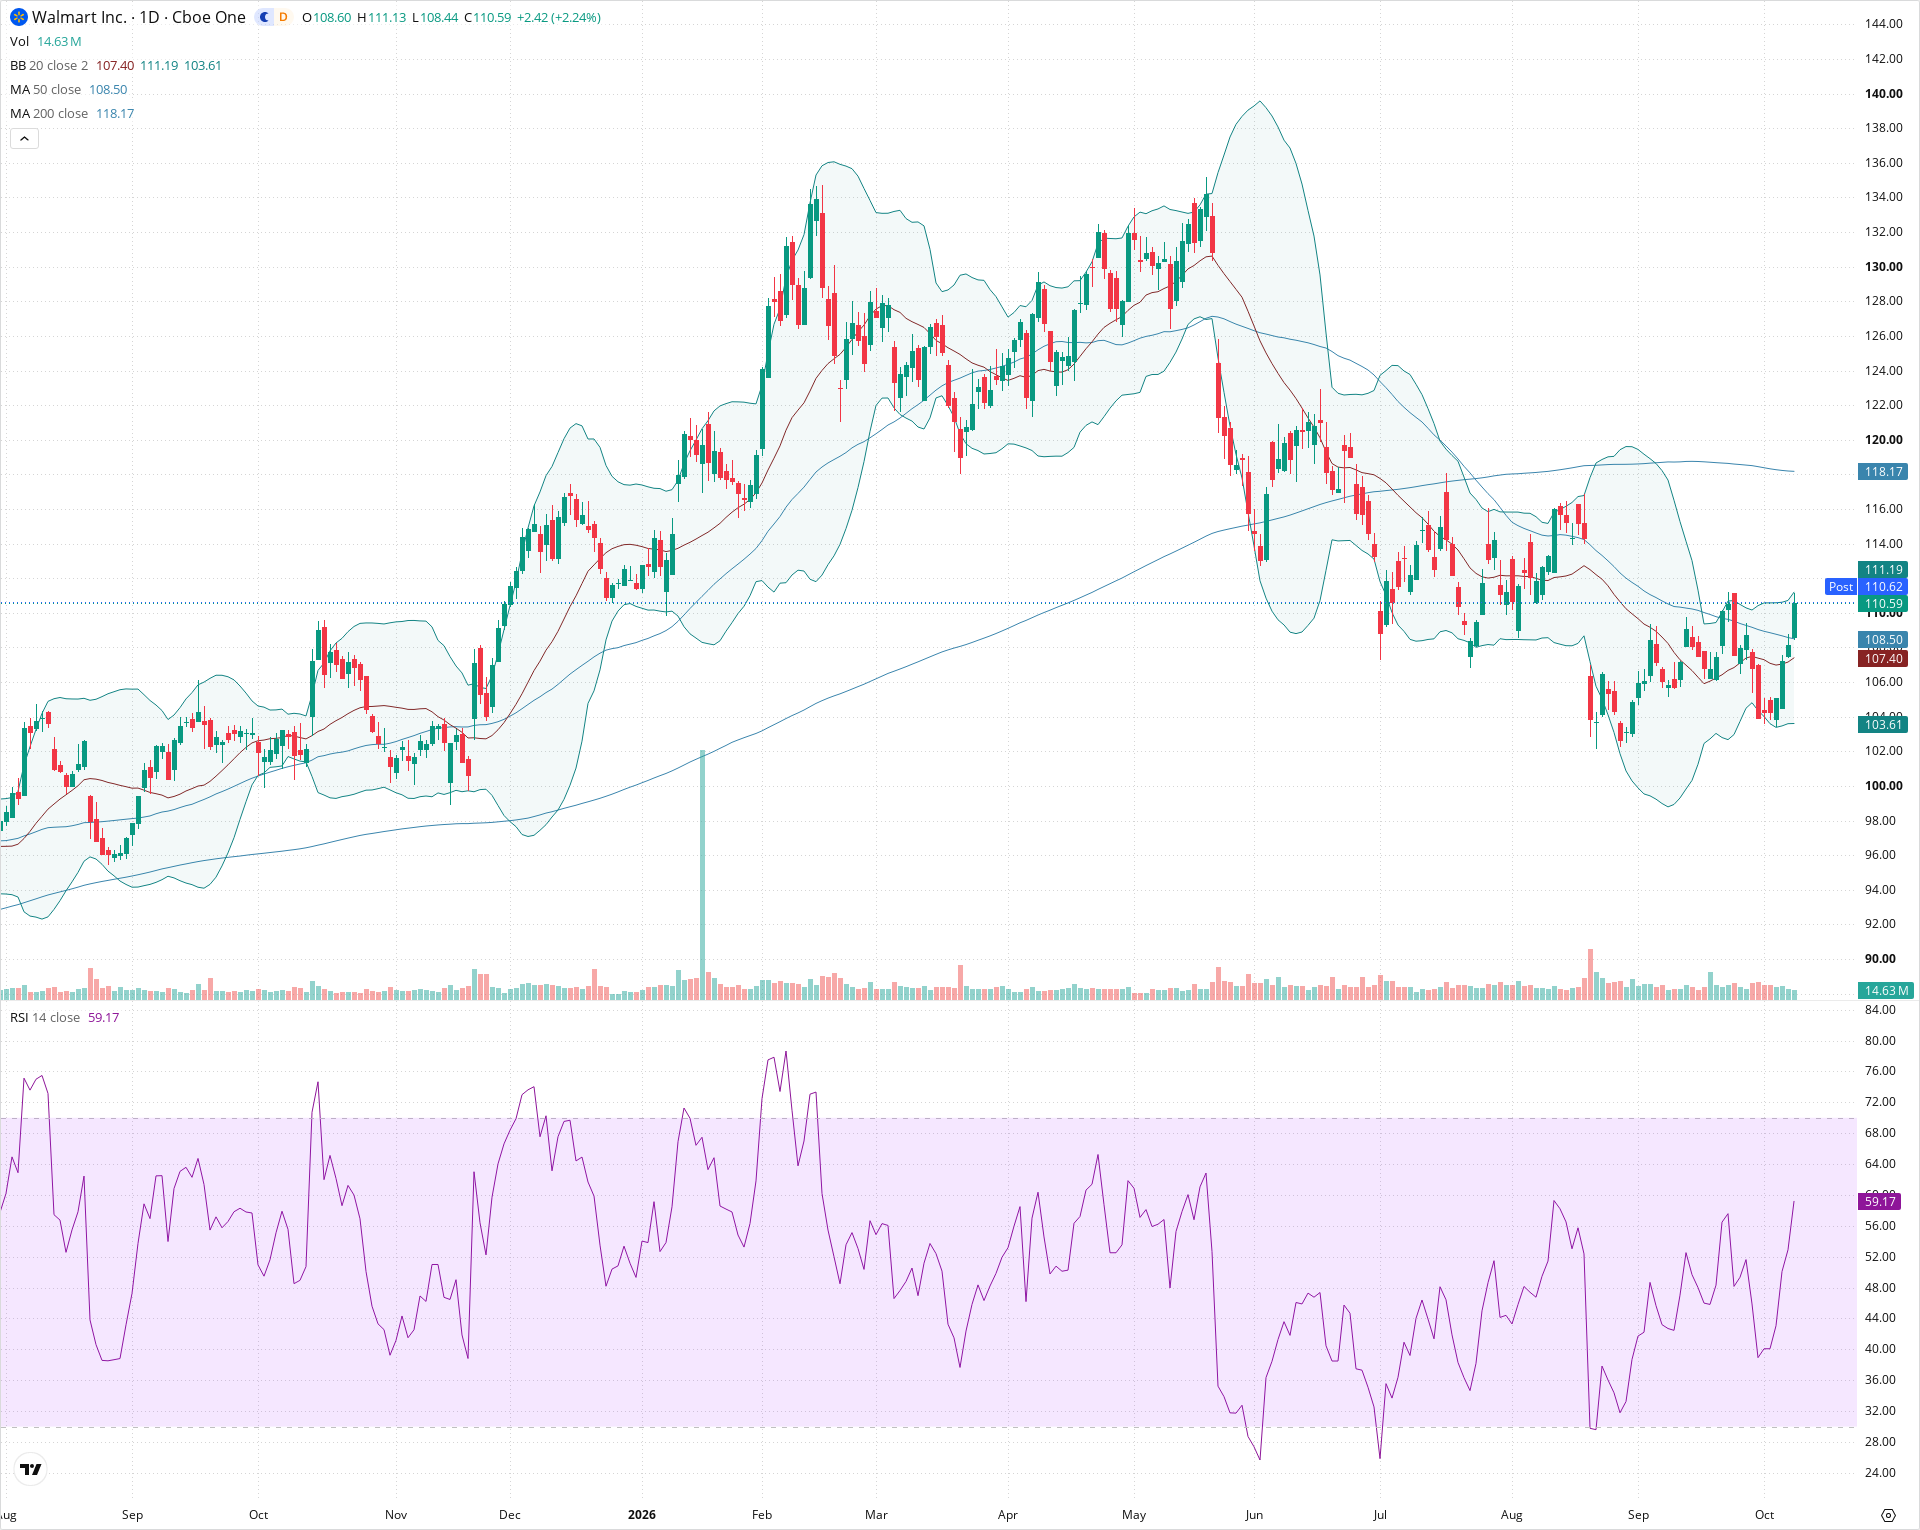Click the 2026 label on time axis
The image size is (1920, 1530).
(642, 1515)
